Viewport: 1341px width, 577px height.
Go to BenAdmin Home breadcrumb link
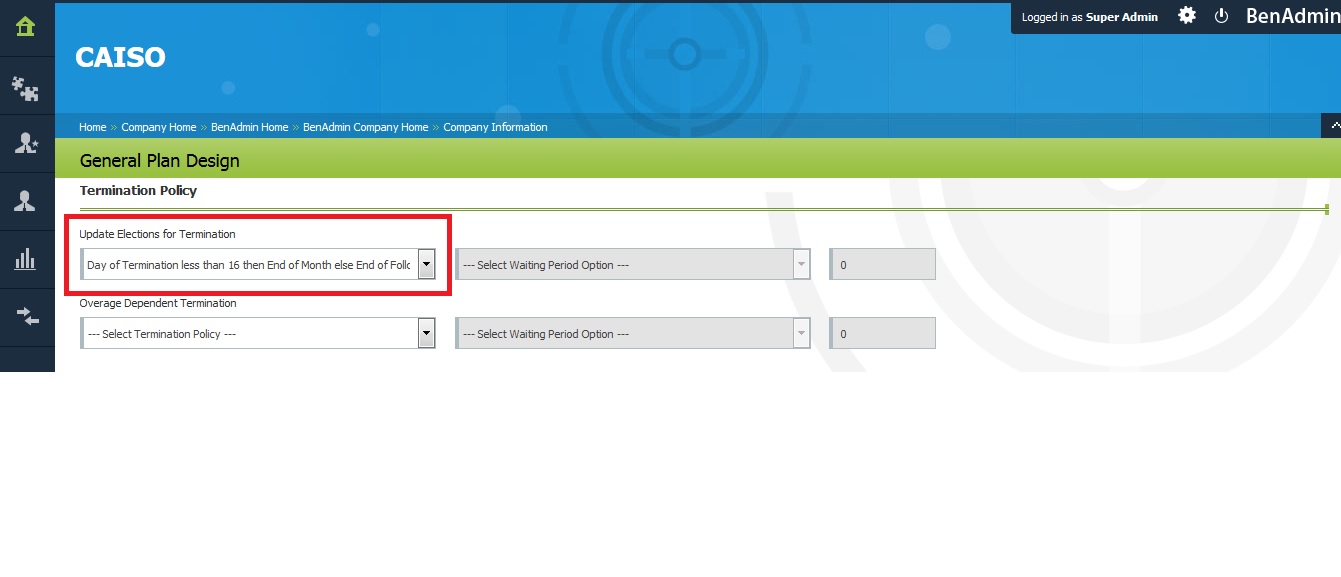249,127
